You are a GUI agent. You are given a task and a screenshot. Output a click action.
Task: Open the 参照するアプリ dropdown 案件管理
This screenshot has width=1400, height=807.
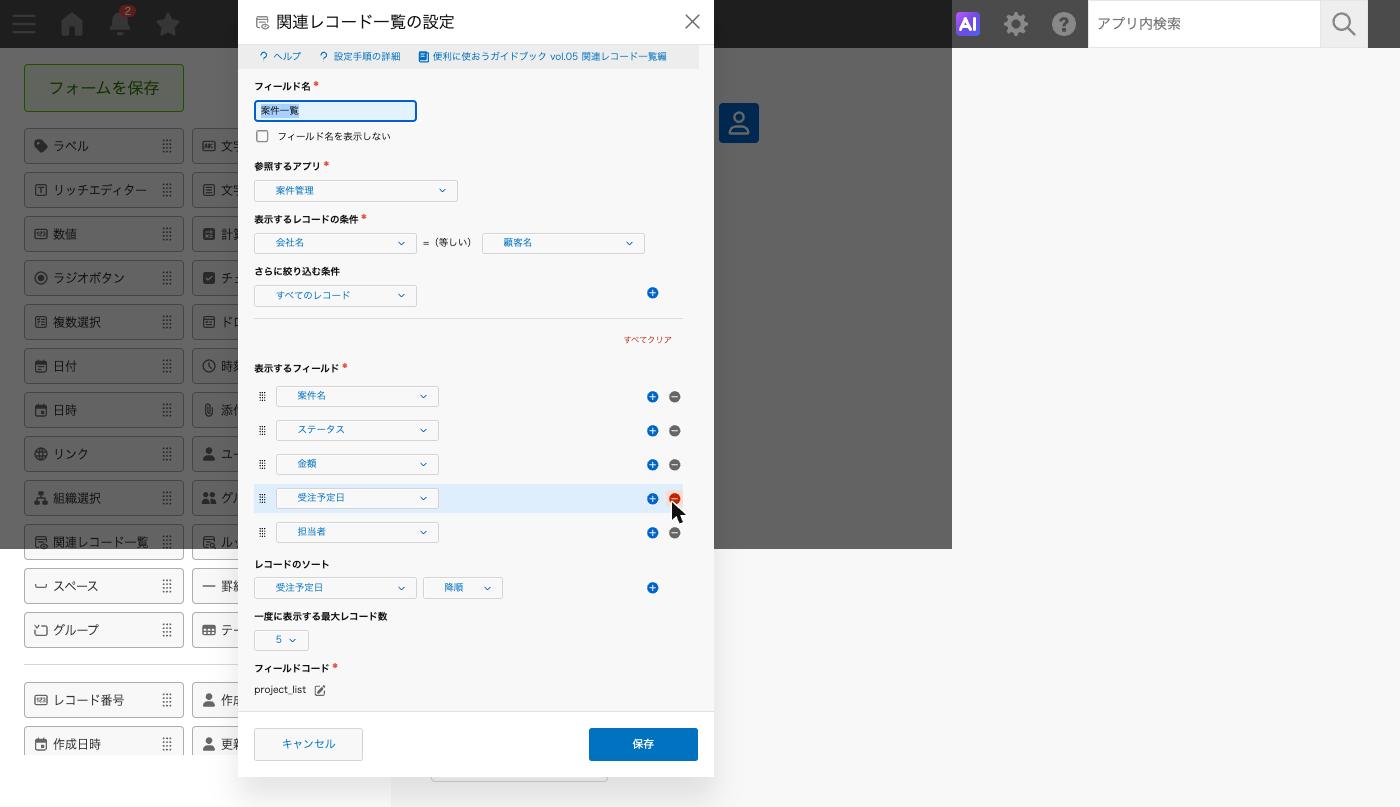click(356, 191)
